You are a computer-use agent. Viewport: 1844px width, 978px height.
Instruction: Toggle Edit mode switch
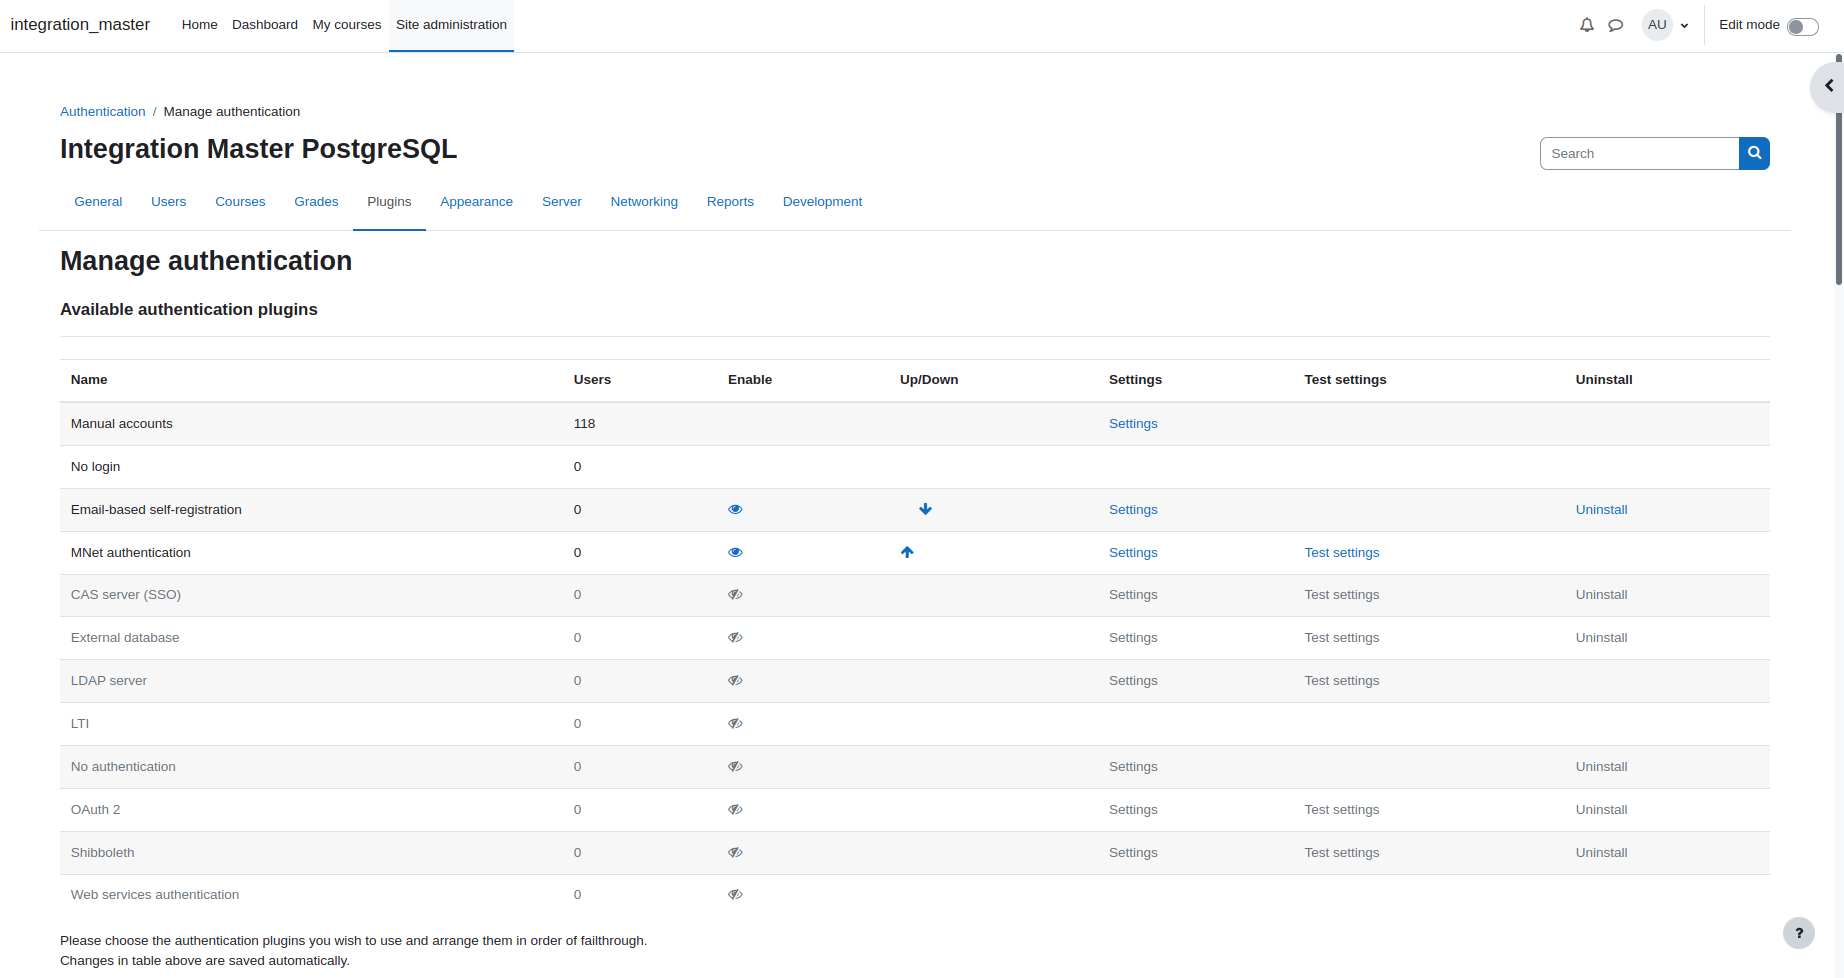point(1802,26)
